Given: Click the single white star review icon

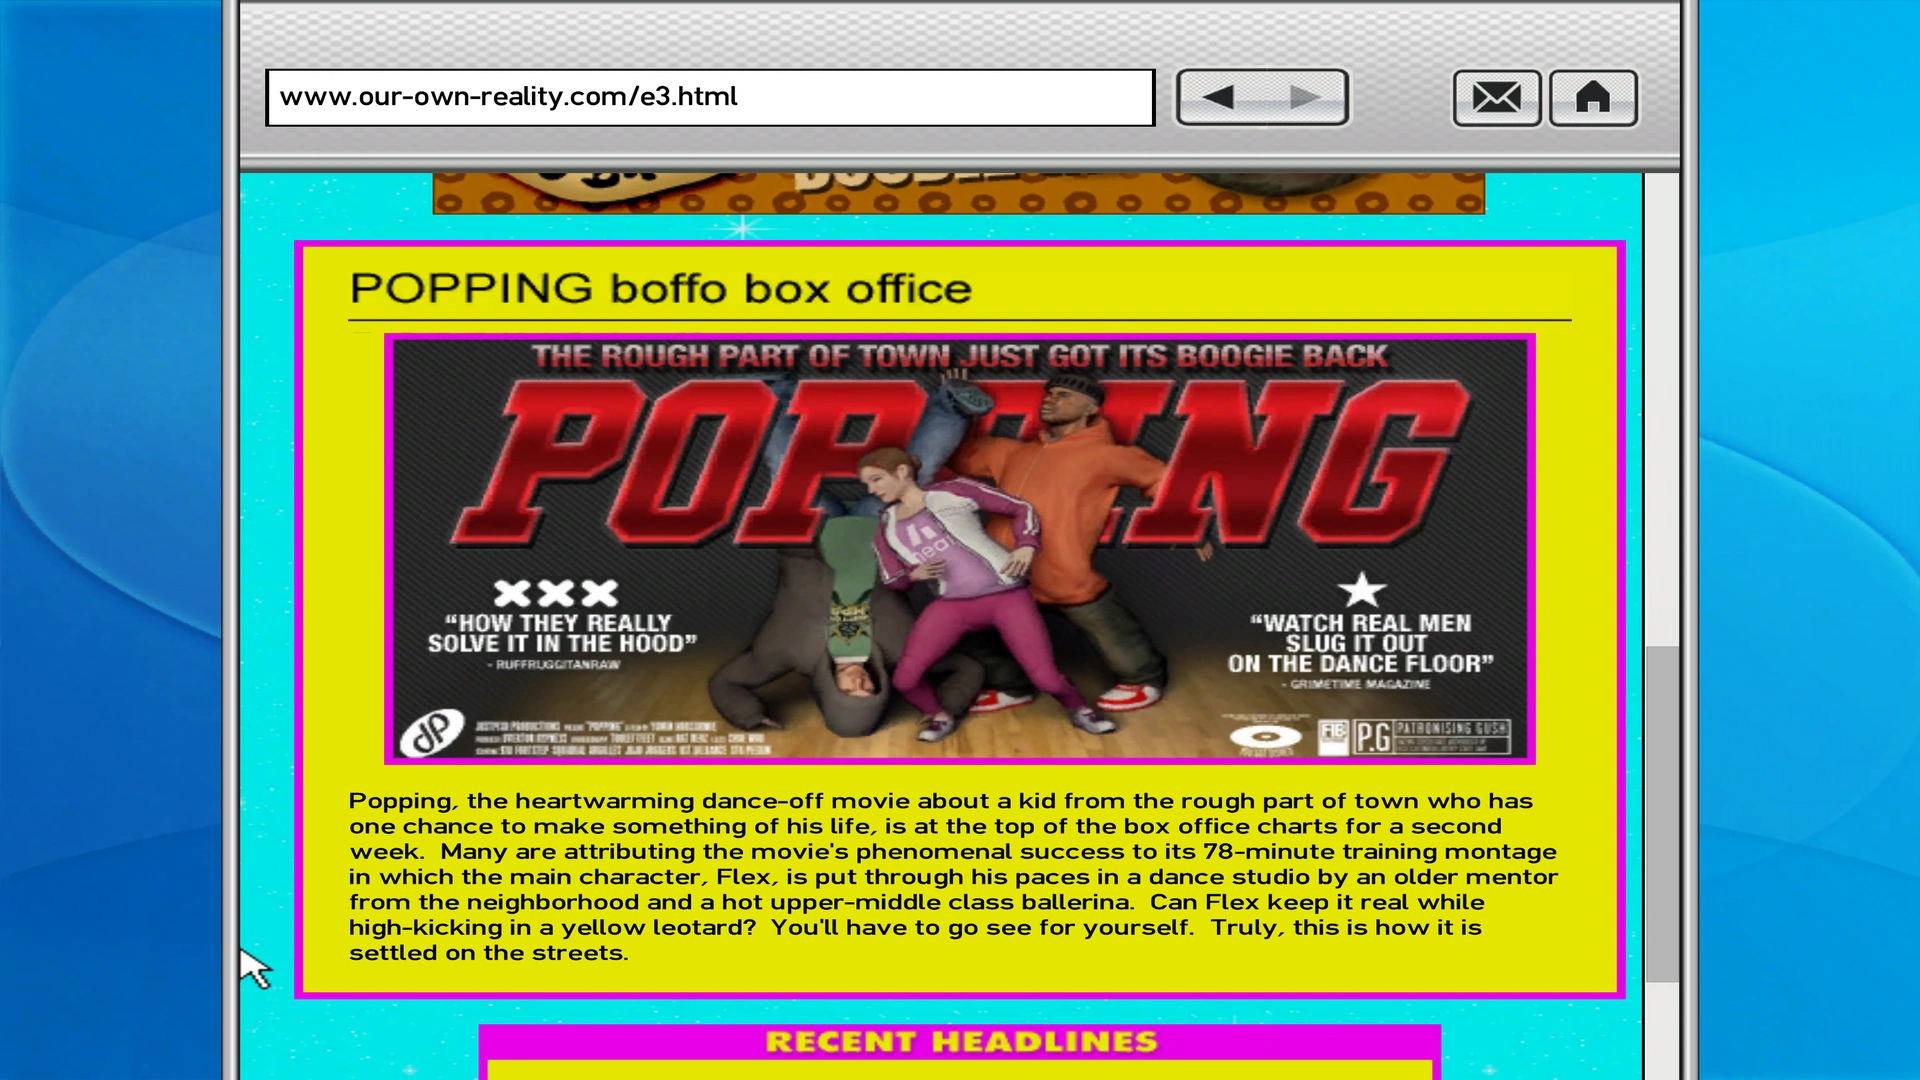Looking at the screenshot, I should point(1362,590).
